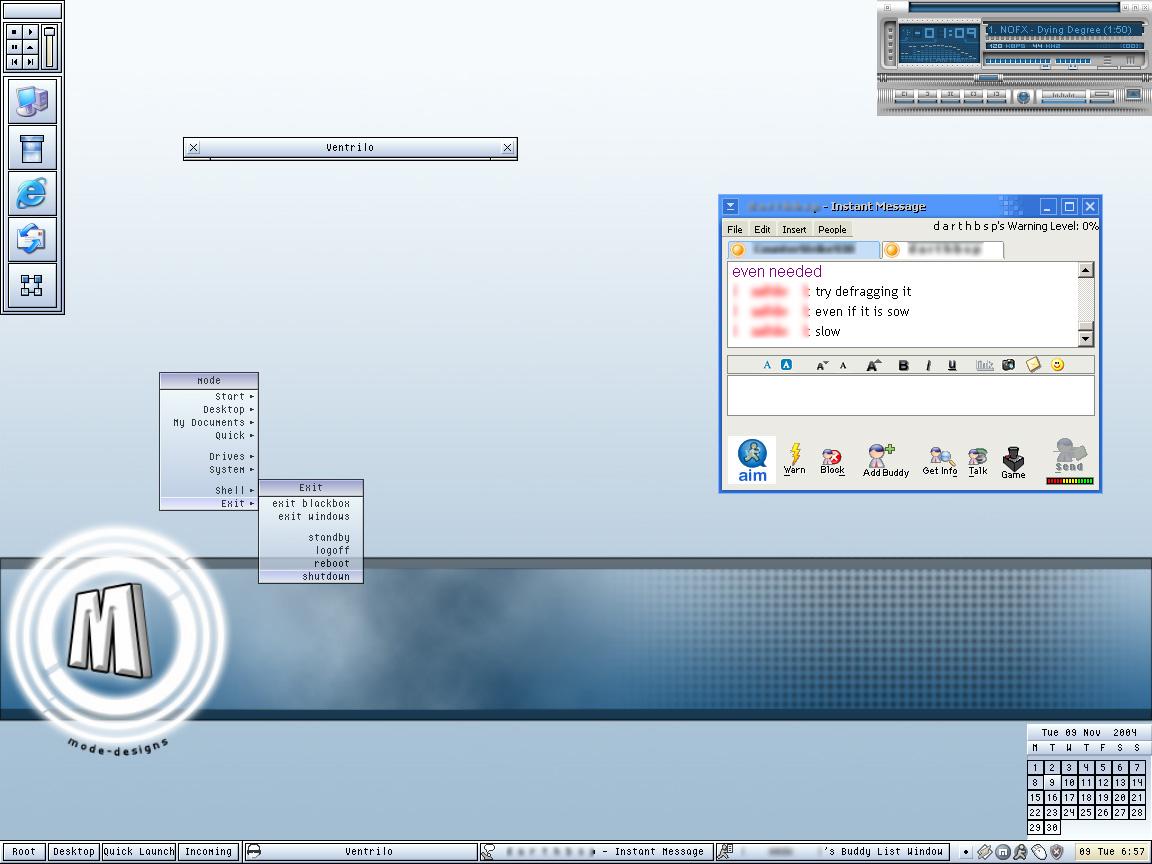
Task: Select exit blackbox option
Action: pyautogui.click(x=311, y=503)
